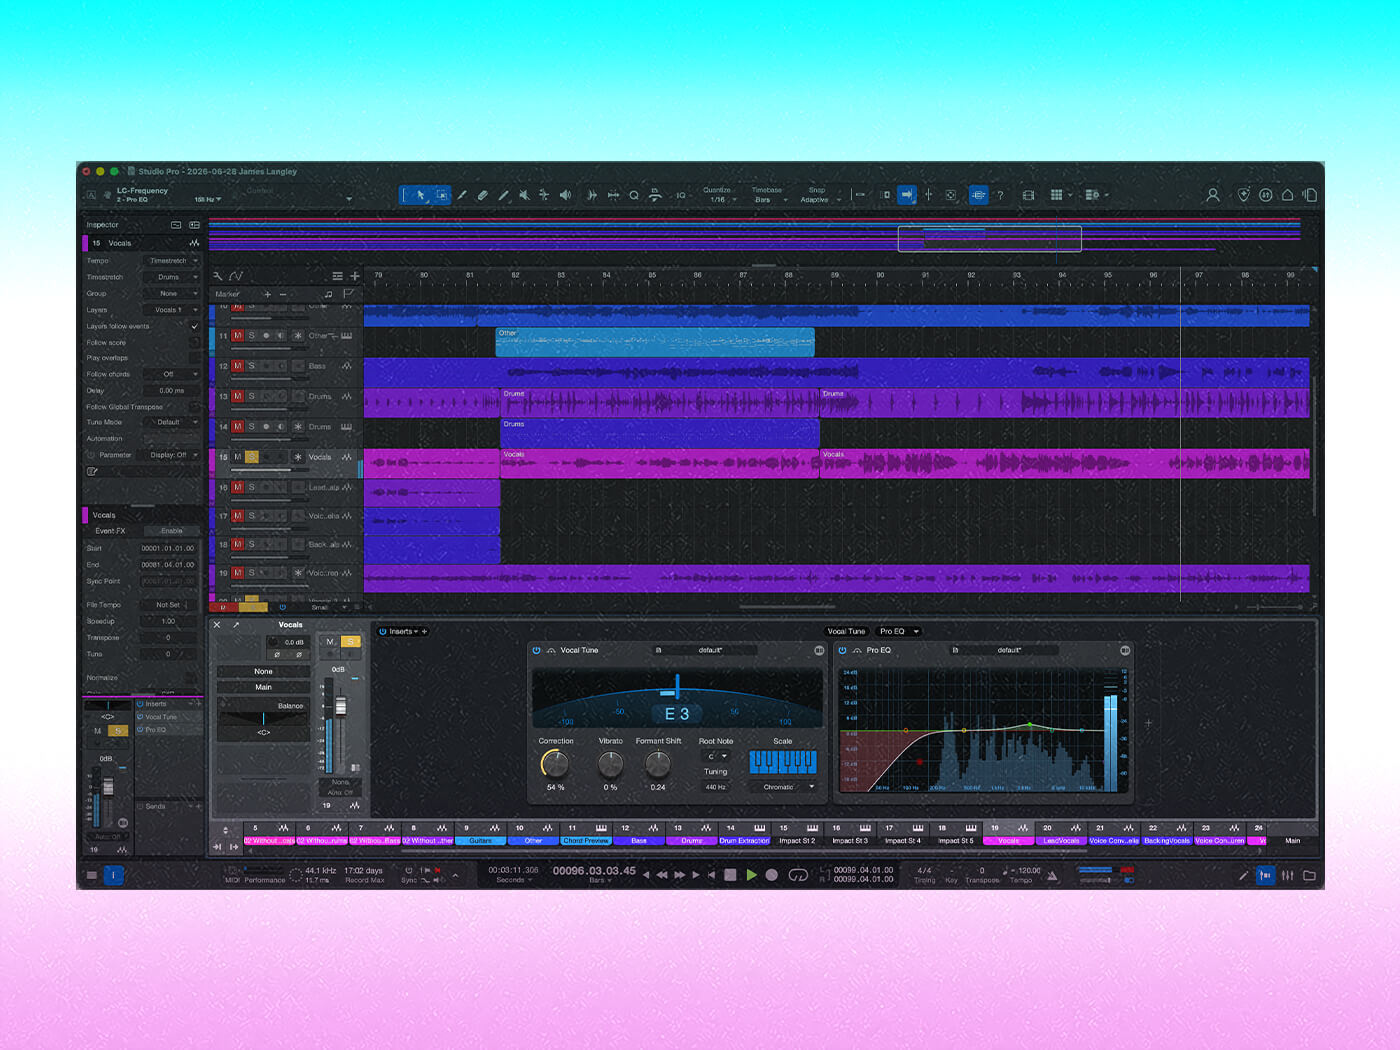
Task: Select mixer channel 9 Guitars
Action: (x=480, y=834)
